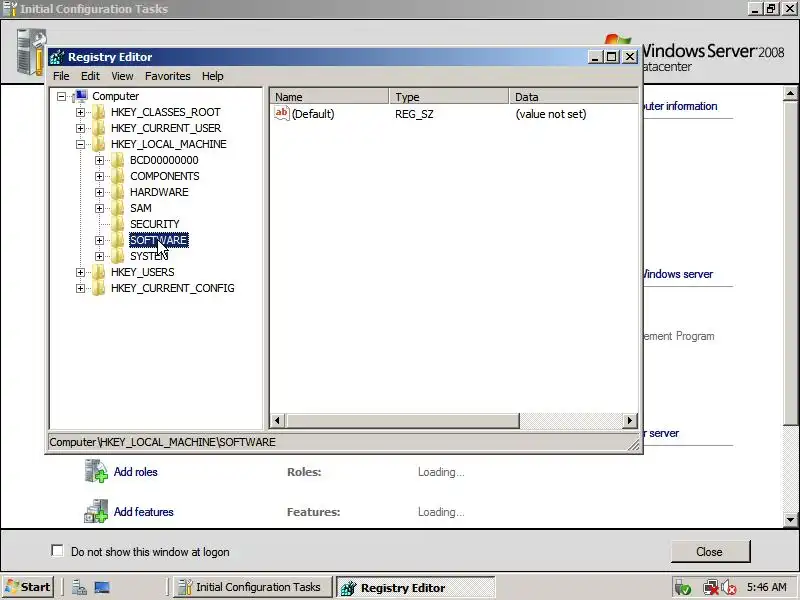
Task: Click the 5:46 AM system clock
Action: coord(767,587)
